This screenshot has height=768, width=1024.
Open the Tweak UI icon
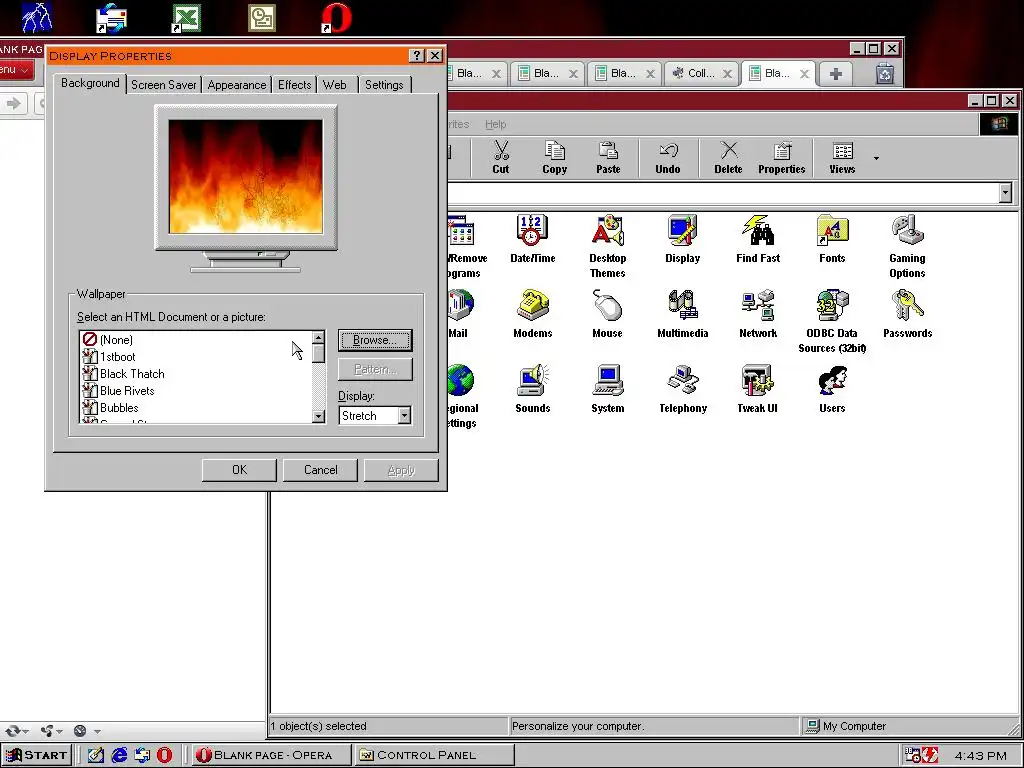[x=758, y=389]
